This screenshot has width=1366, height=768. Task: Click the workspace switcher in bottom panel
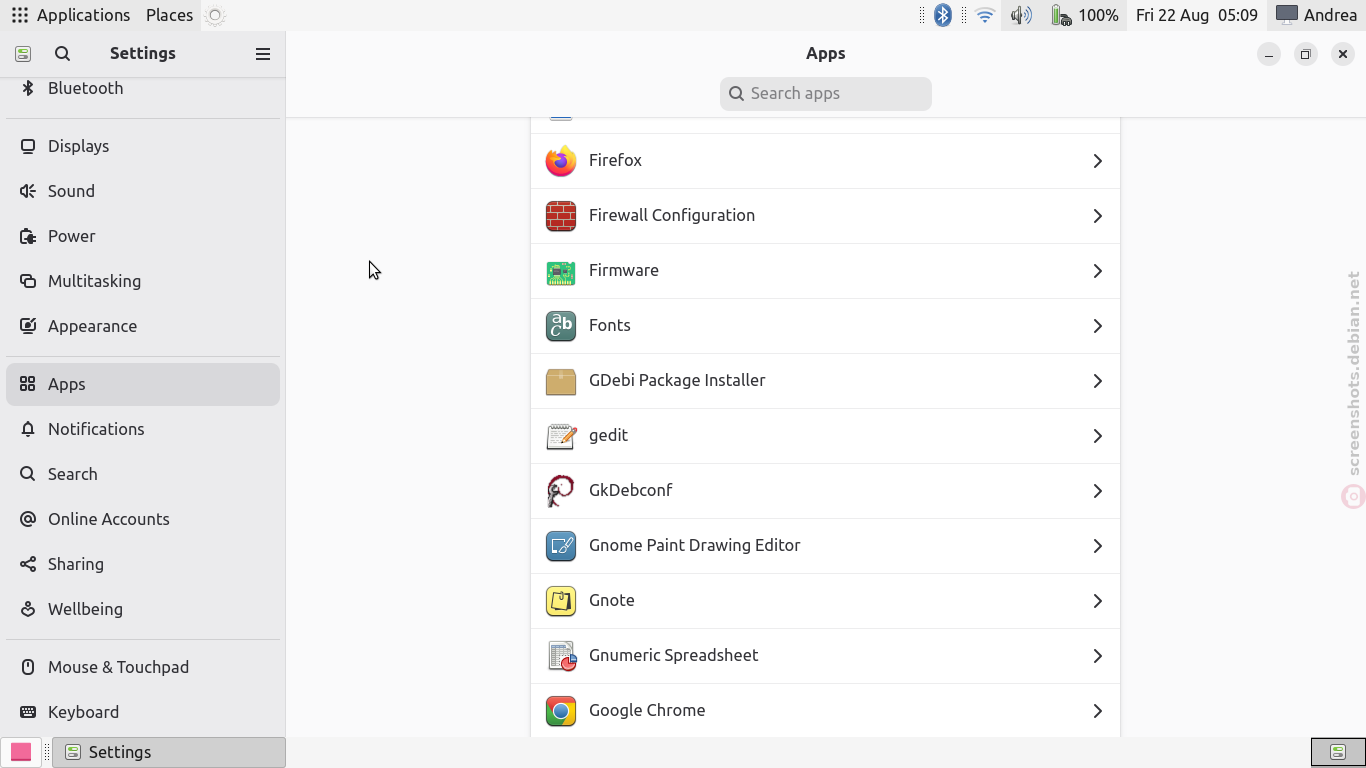coord(1338,752)
